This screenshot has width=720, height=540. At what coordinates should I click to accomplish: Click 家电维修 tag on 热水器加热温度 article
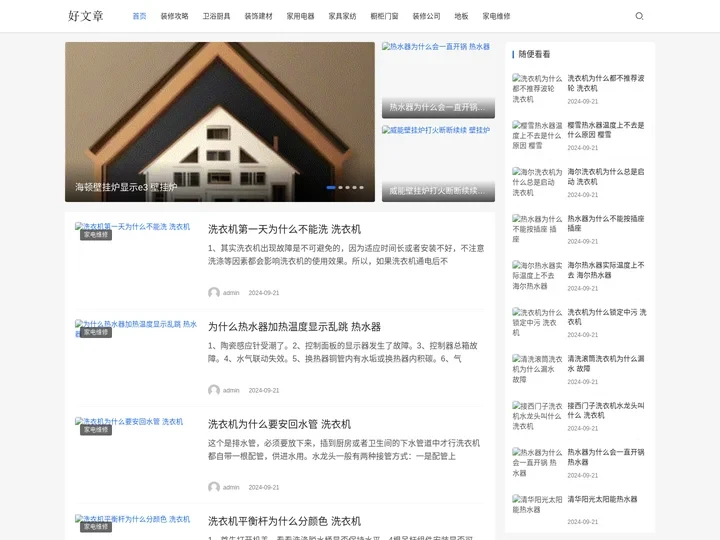[x=96, y=332]
